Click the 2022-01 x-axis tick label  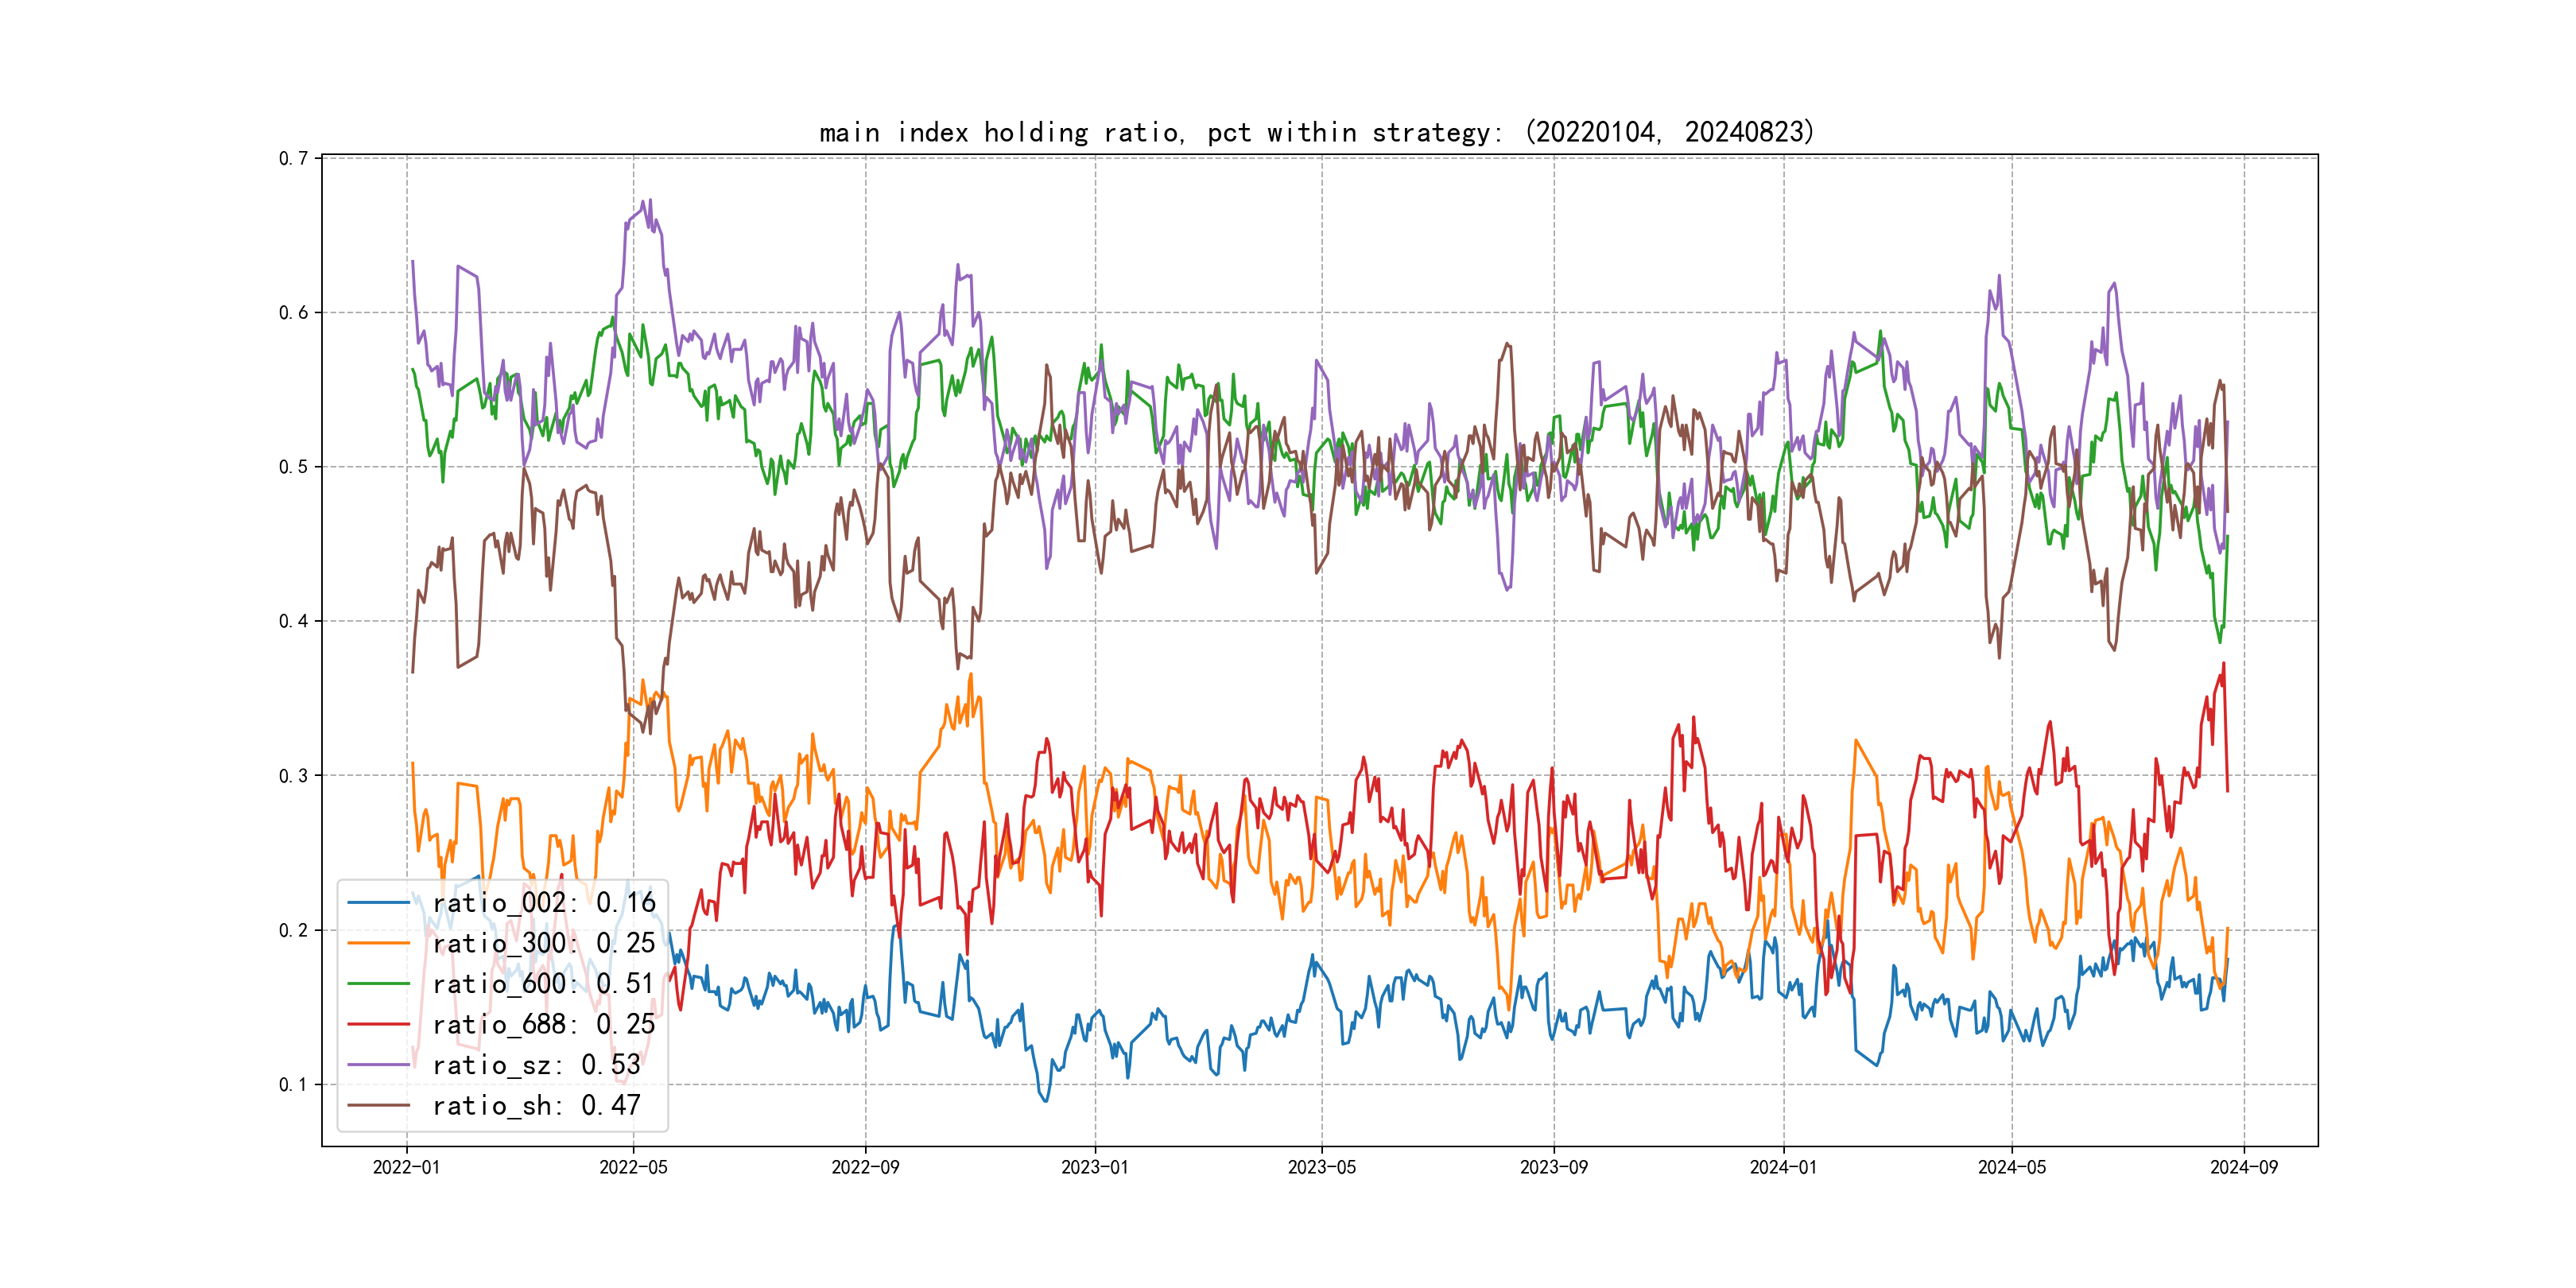[406, 1167]
